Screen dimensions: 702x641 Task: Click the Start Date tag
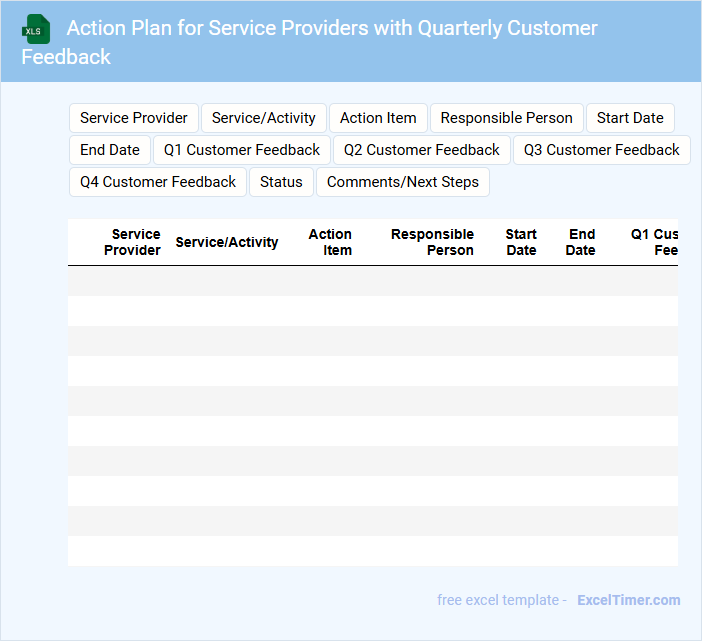coord(630,118)
